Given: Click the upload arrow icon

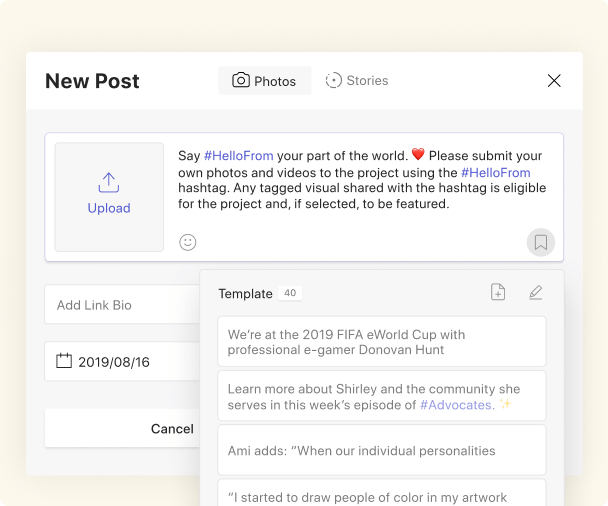Looking at the screenshot, I should pos(109,183).
